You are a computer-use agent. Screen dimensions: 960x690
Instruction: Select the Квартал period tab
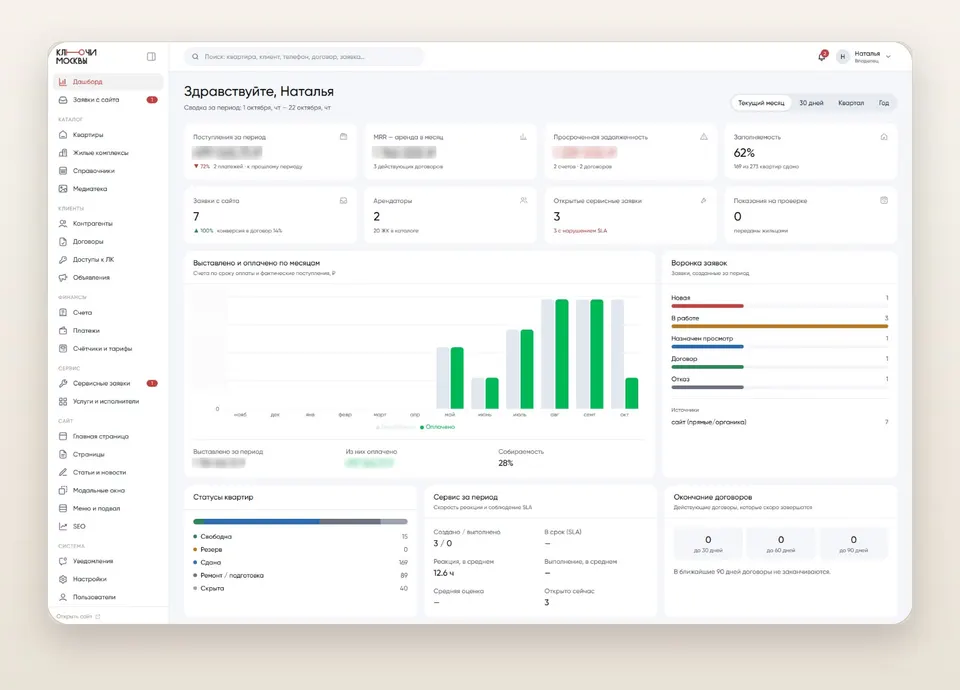click(851, 103)
